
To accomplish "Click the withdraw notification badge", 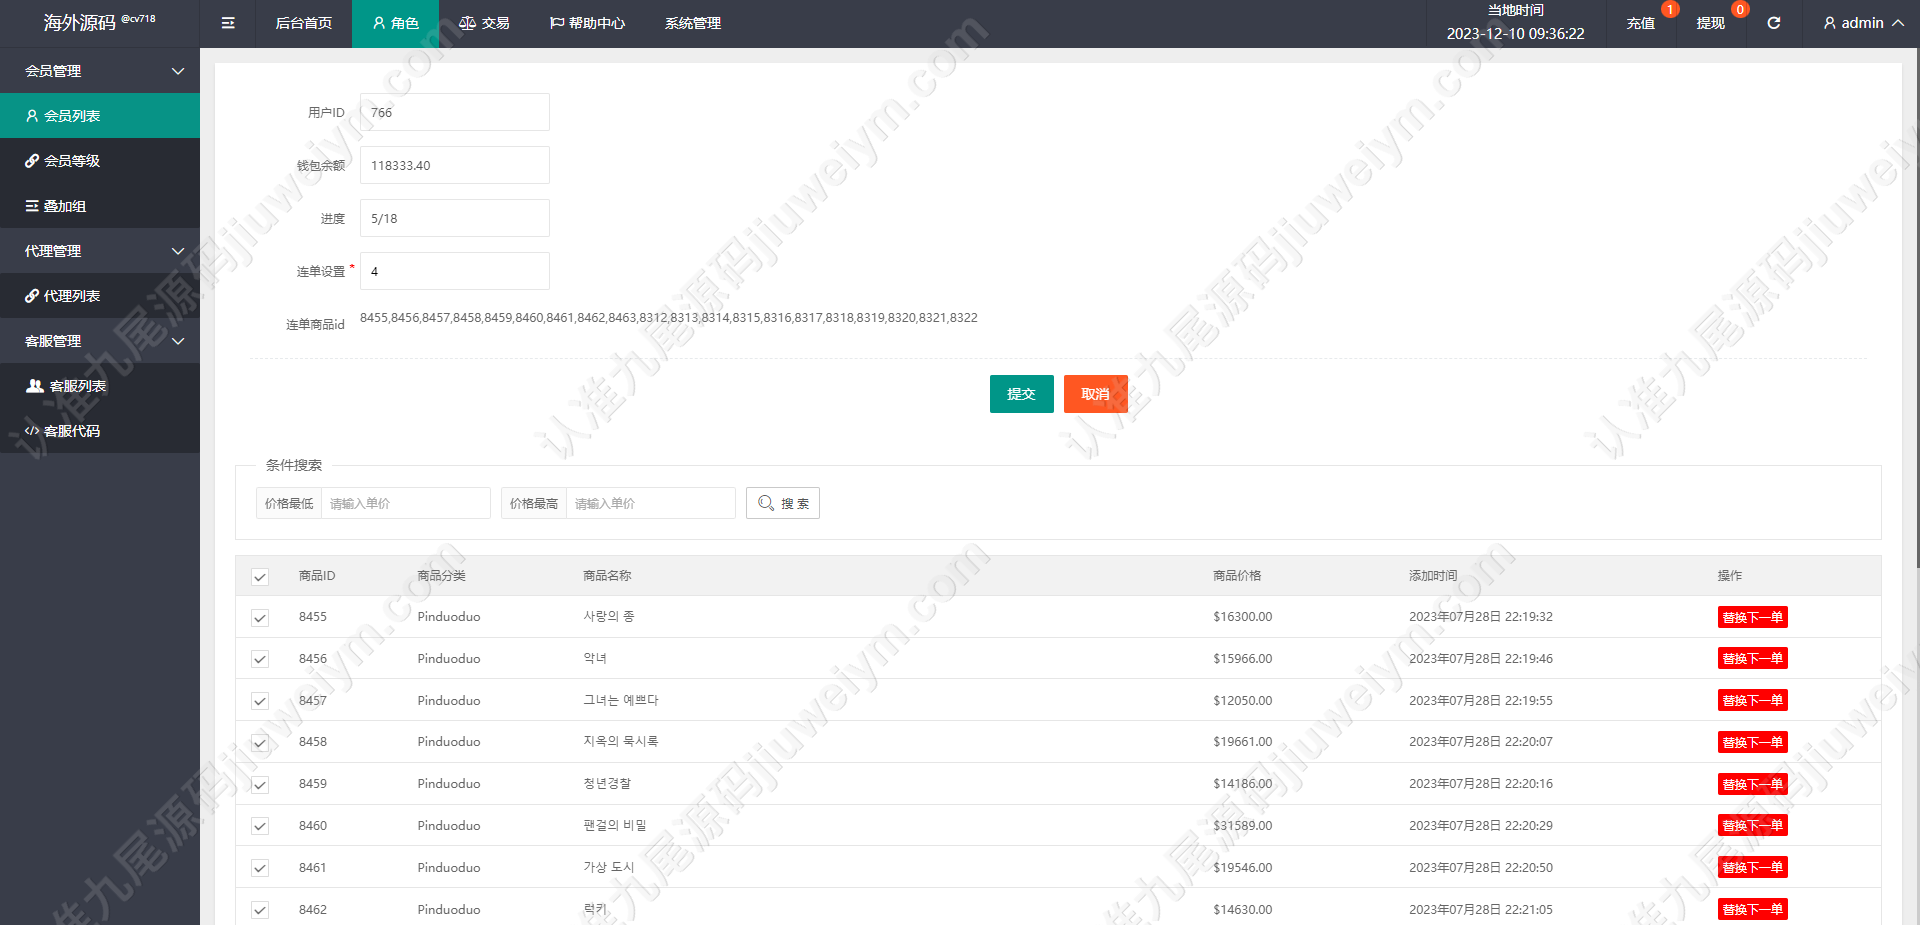I will [x=1740, y=10].
